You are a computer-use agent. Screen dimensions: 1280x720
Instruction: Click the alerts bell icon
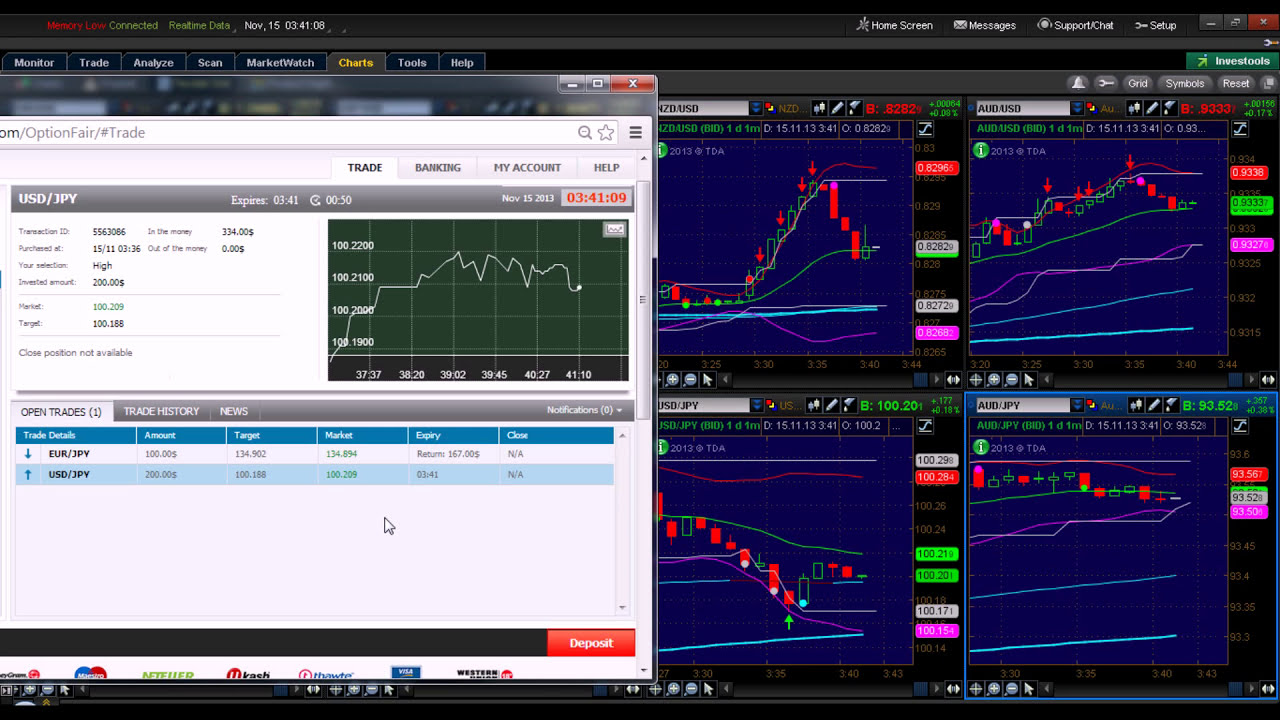point(1078,83)
